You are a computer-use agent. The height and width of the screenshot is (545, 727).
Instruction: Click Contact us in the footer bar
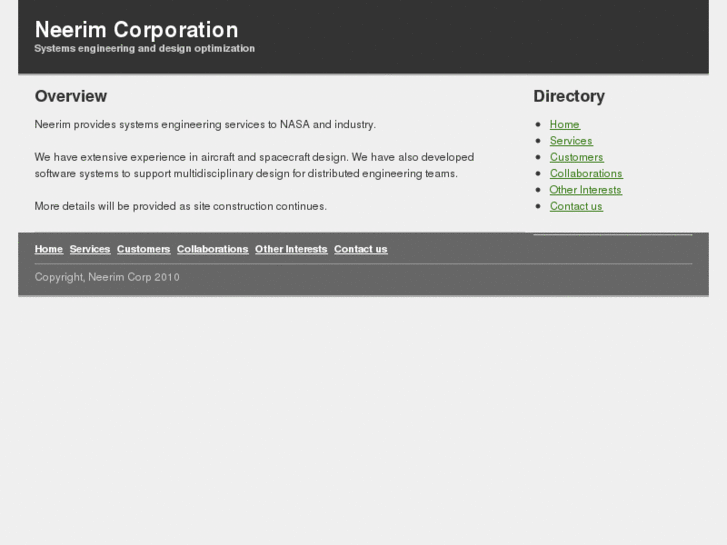pyautogui.click(x=361, y=249)
